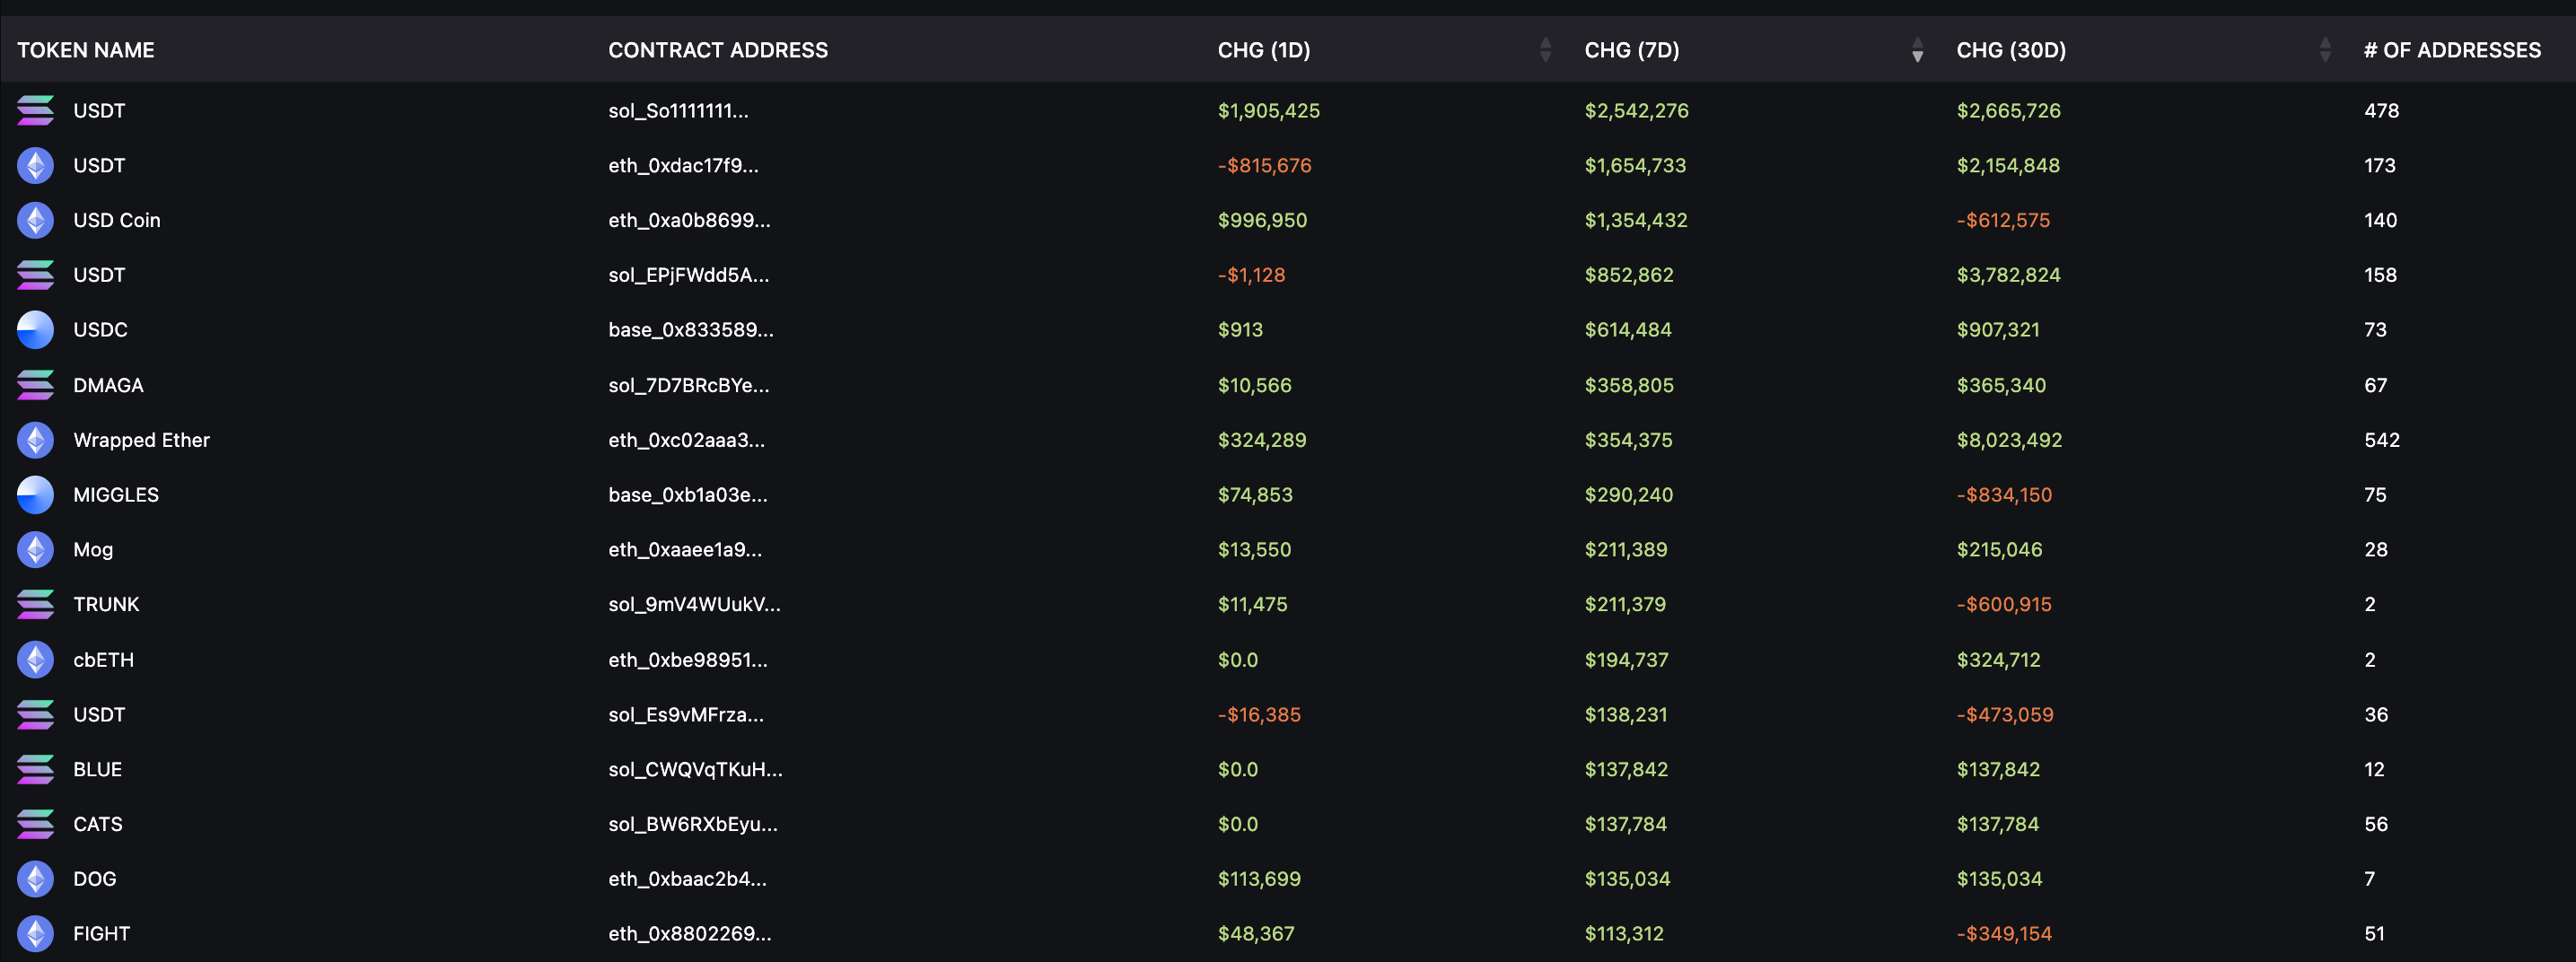Click the Base chain icon next to MIGGLES
Image resolution: width=2576 pixels, height=962 pixels.
pos(35,495)
